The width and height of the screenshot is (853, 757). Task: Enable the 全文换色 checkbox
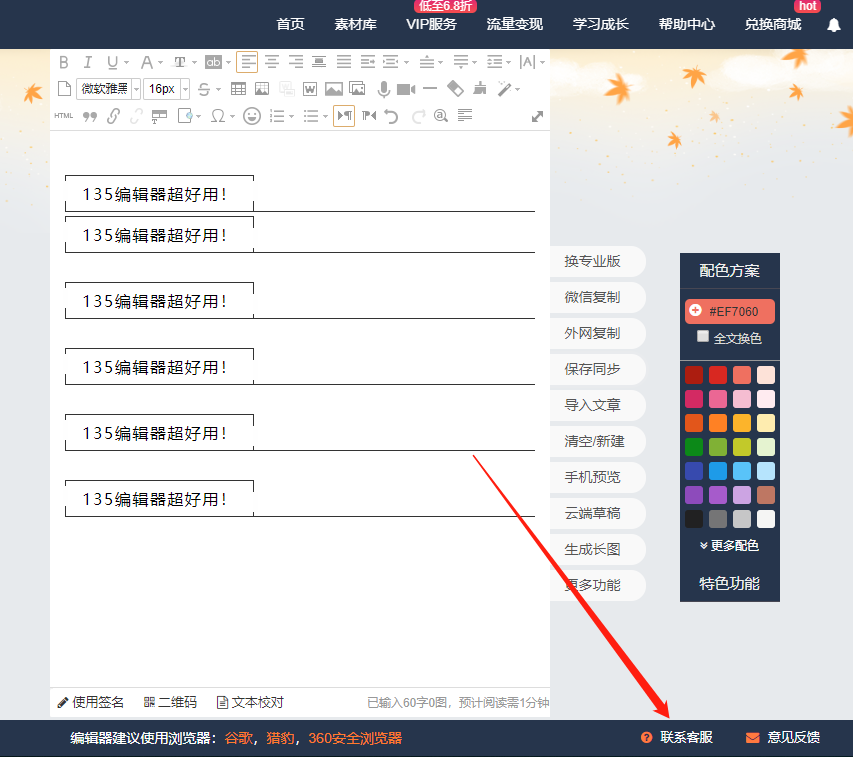click(x=703, y=337)
